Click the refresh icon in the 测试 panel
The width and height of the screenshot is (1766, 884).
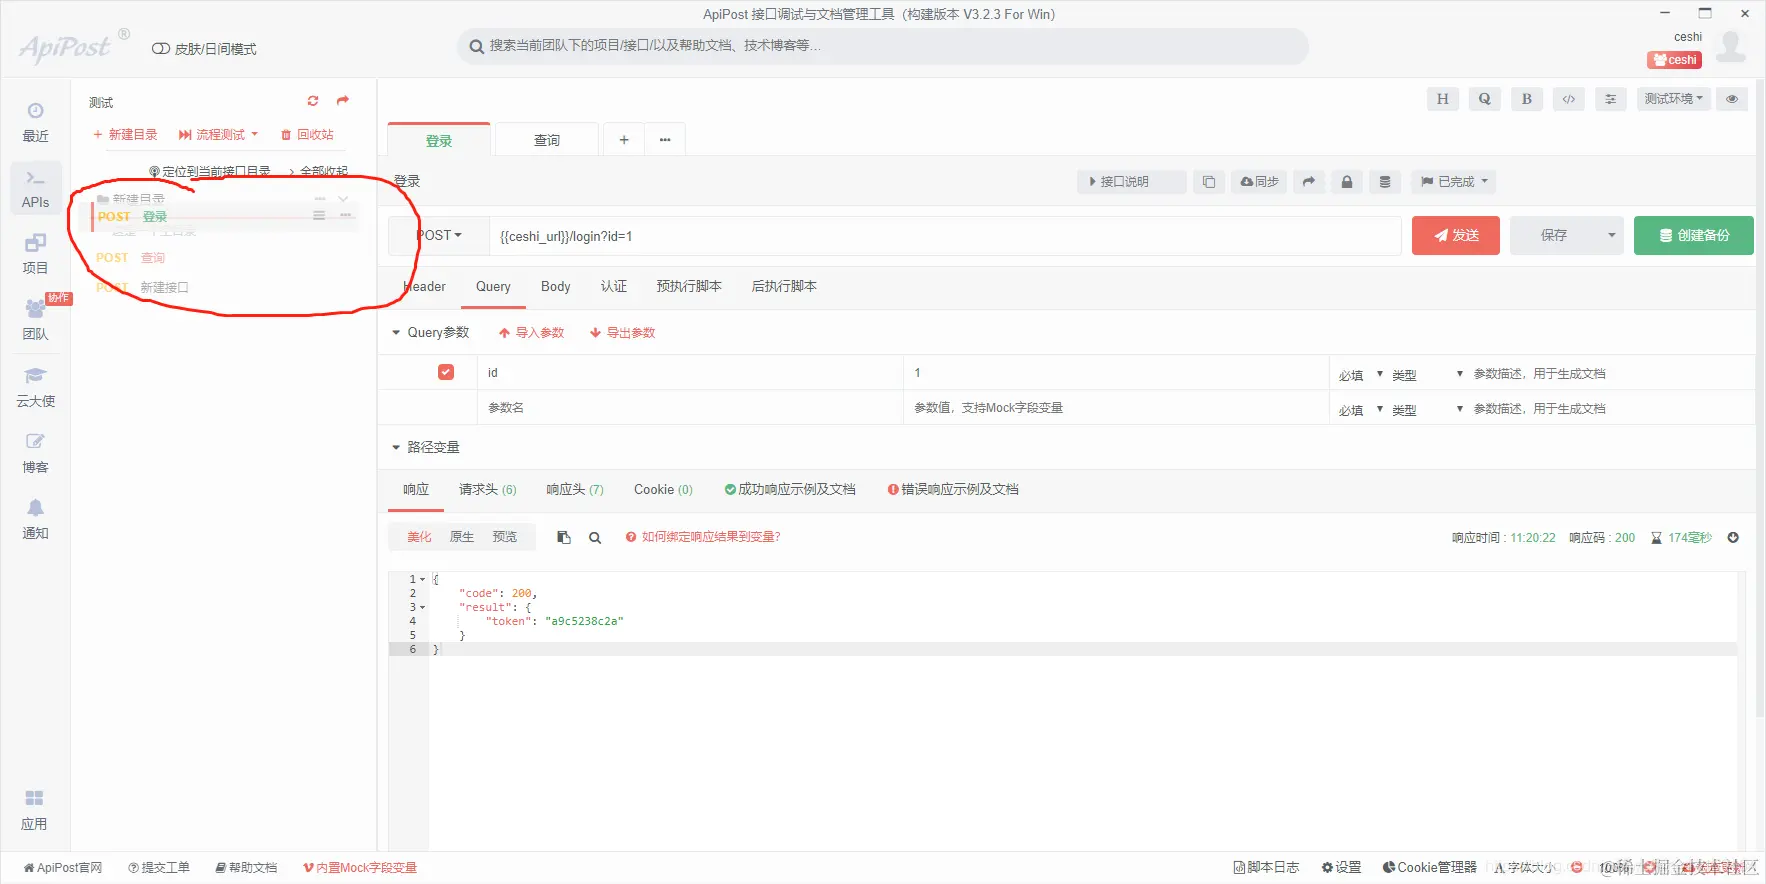[x=313, y=101]
